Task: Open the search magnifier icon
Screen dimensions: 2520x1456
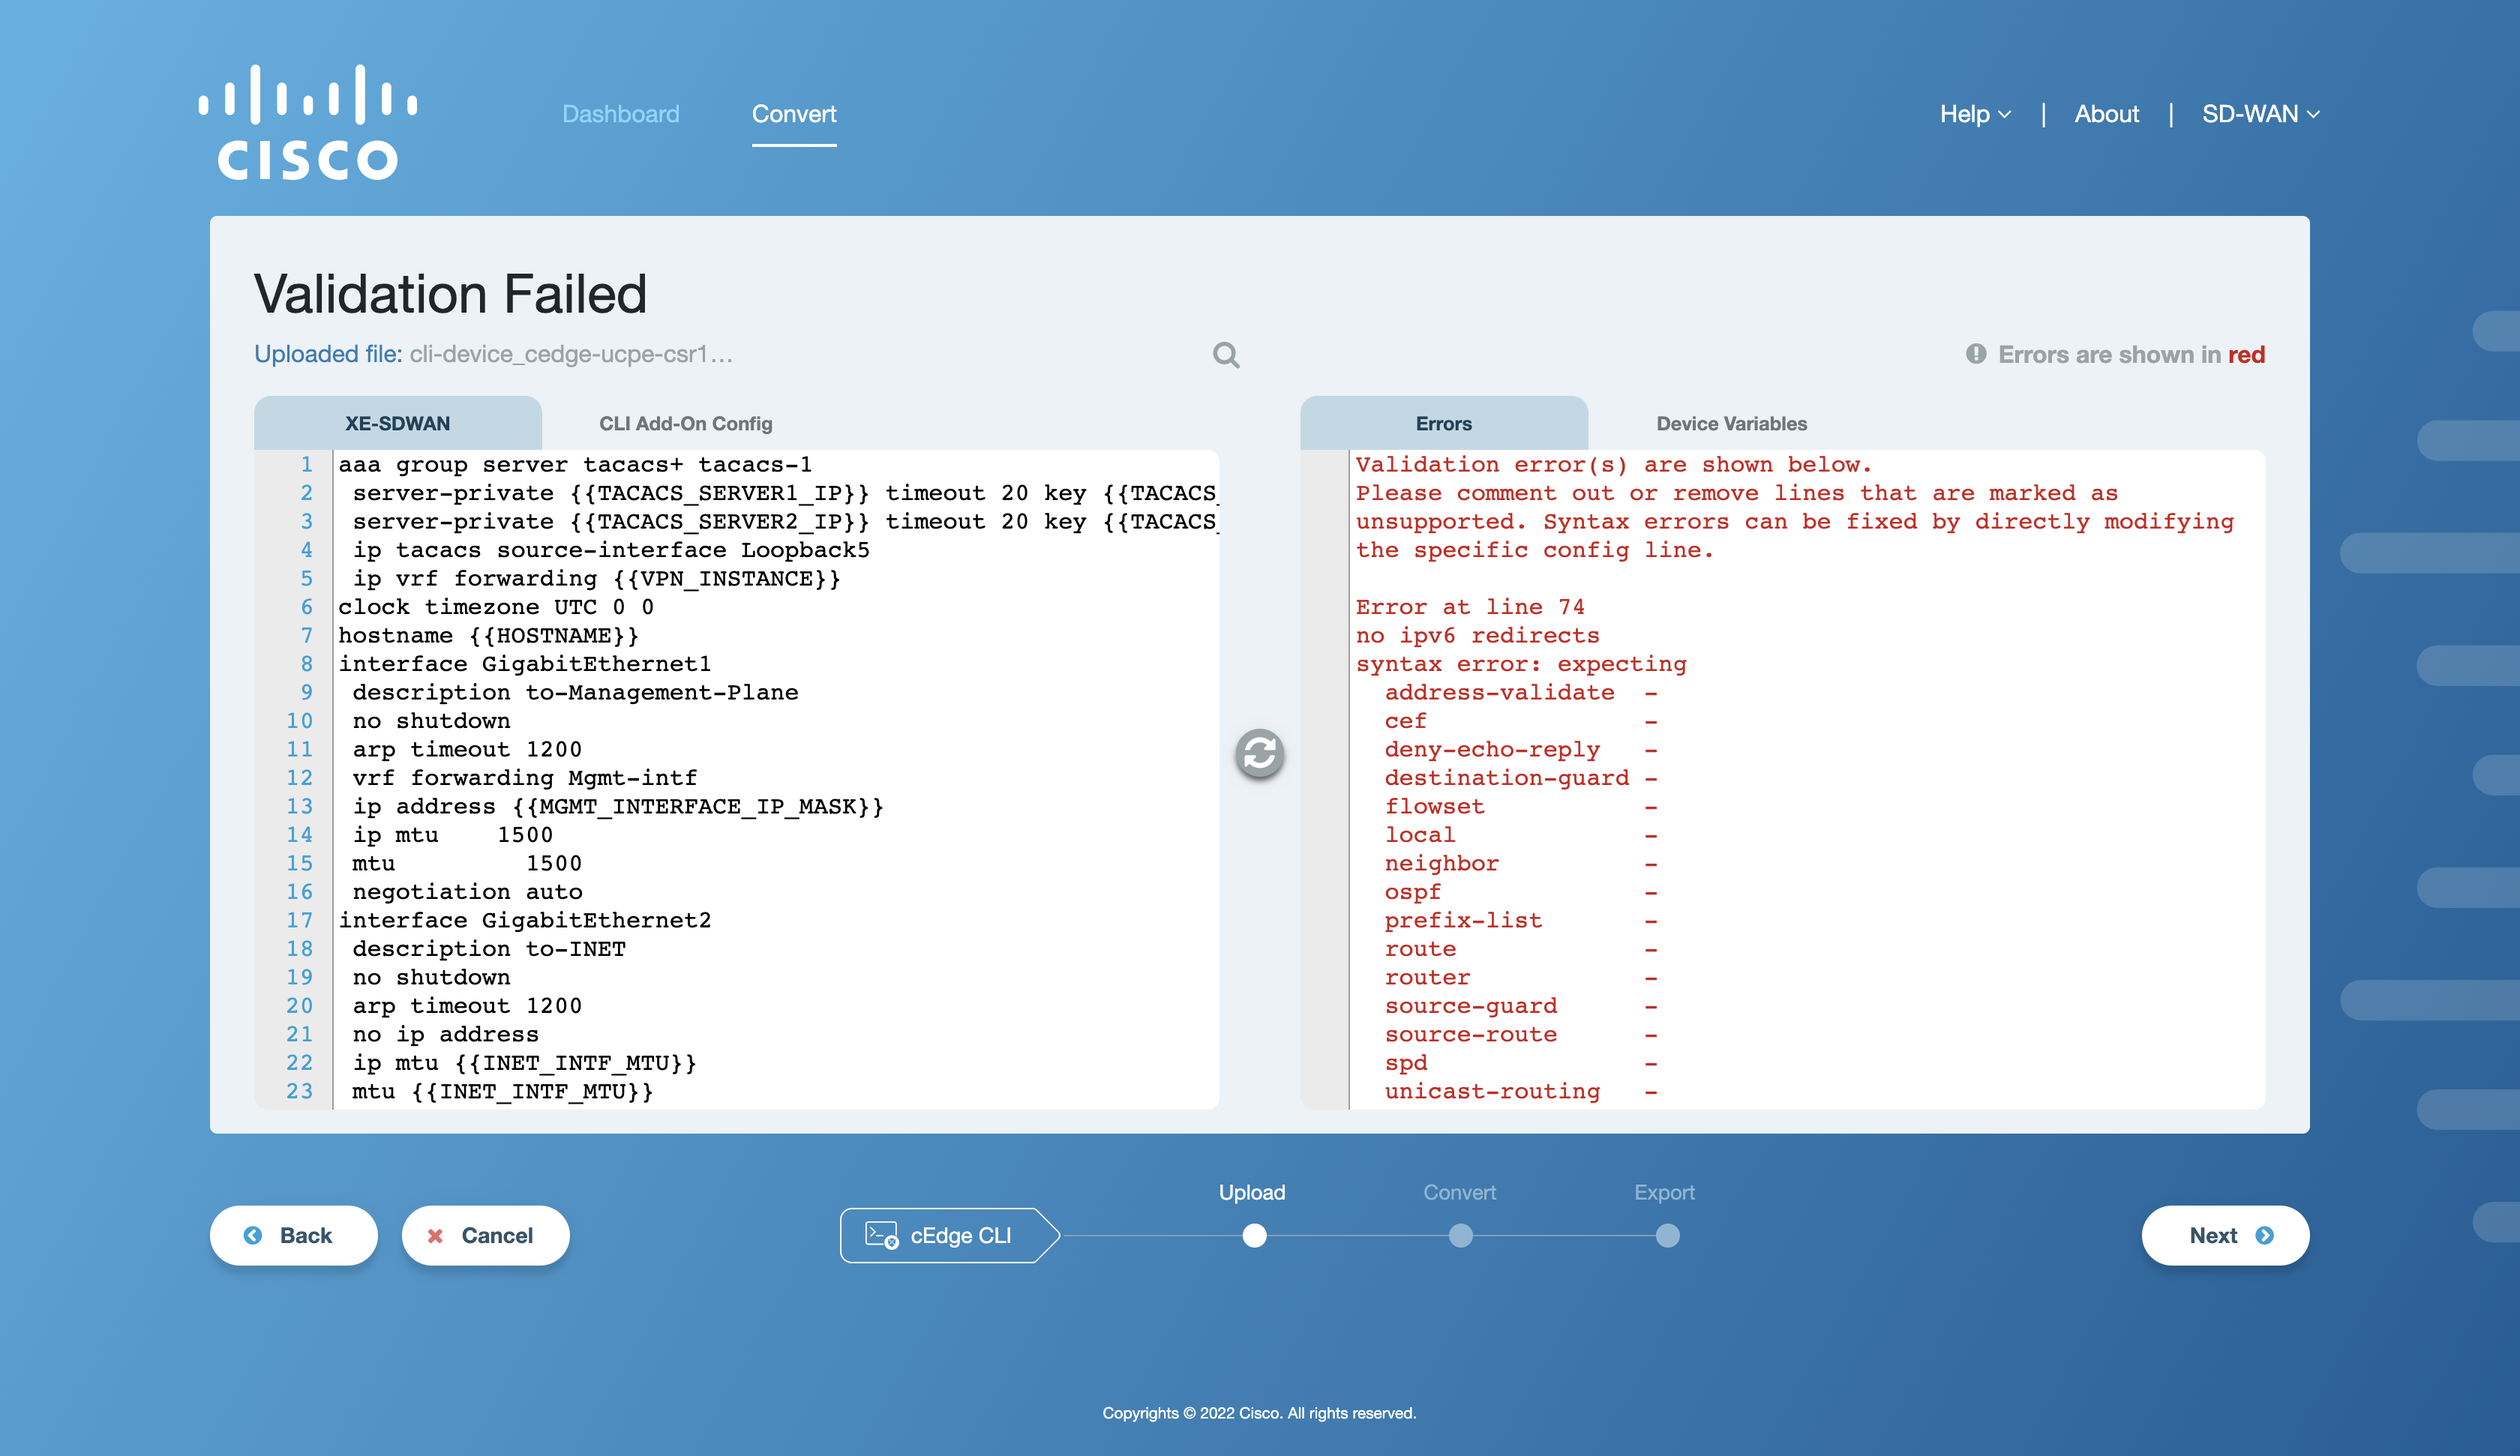Action: pos(1226,355)
